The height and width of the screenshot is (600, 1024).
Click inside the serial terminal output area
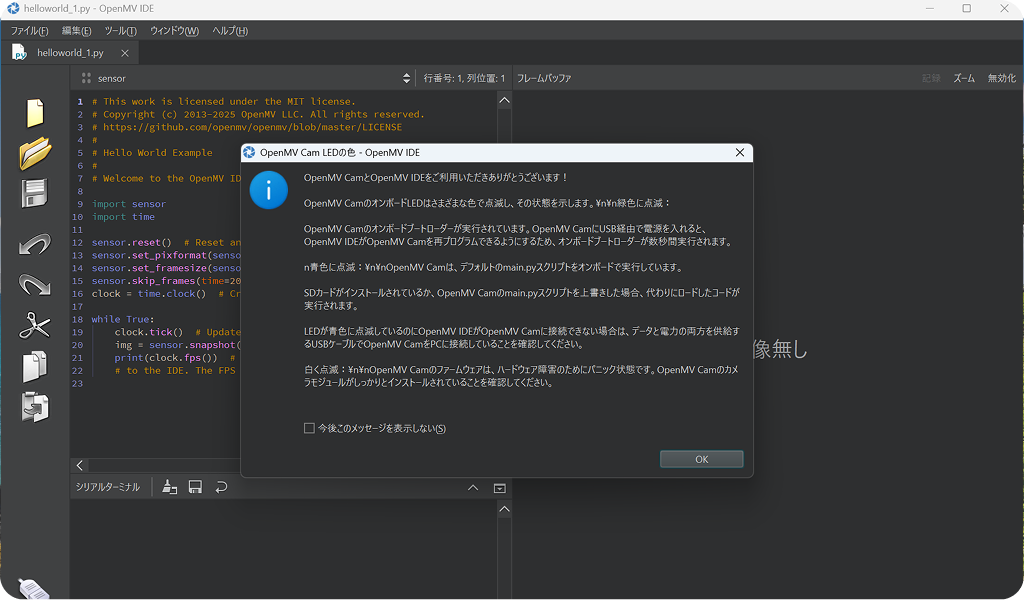pos(283,548)
